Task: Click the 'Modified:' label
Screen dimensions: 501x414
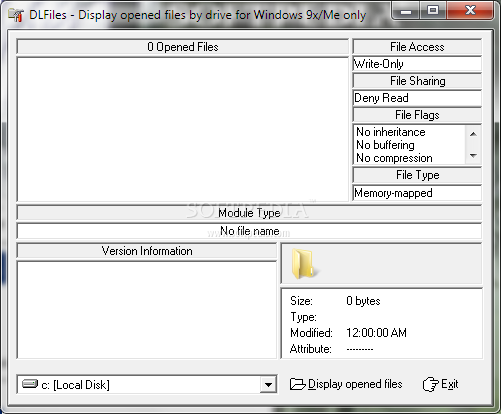Action: [x=311, y=333]
